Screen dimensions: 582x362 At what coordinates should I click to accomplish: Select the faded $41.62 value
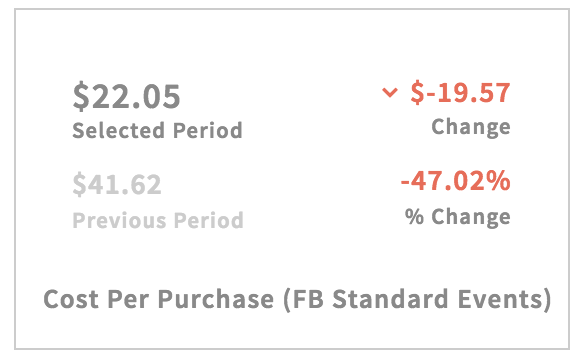coord(117,184)
